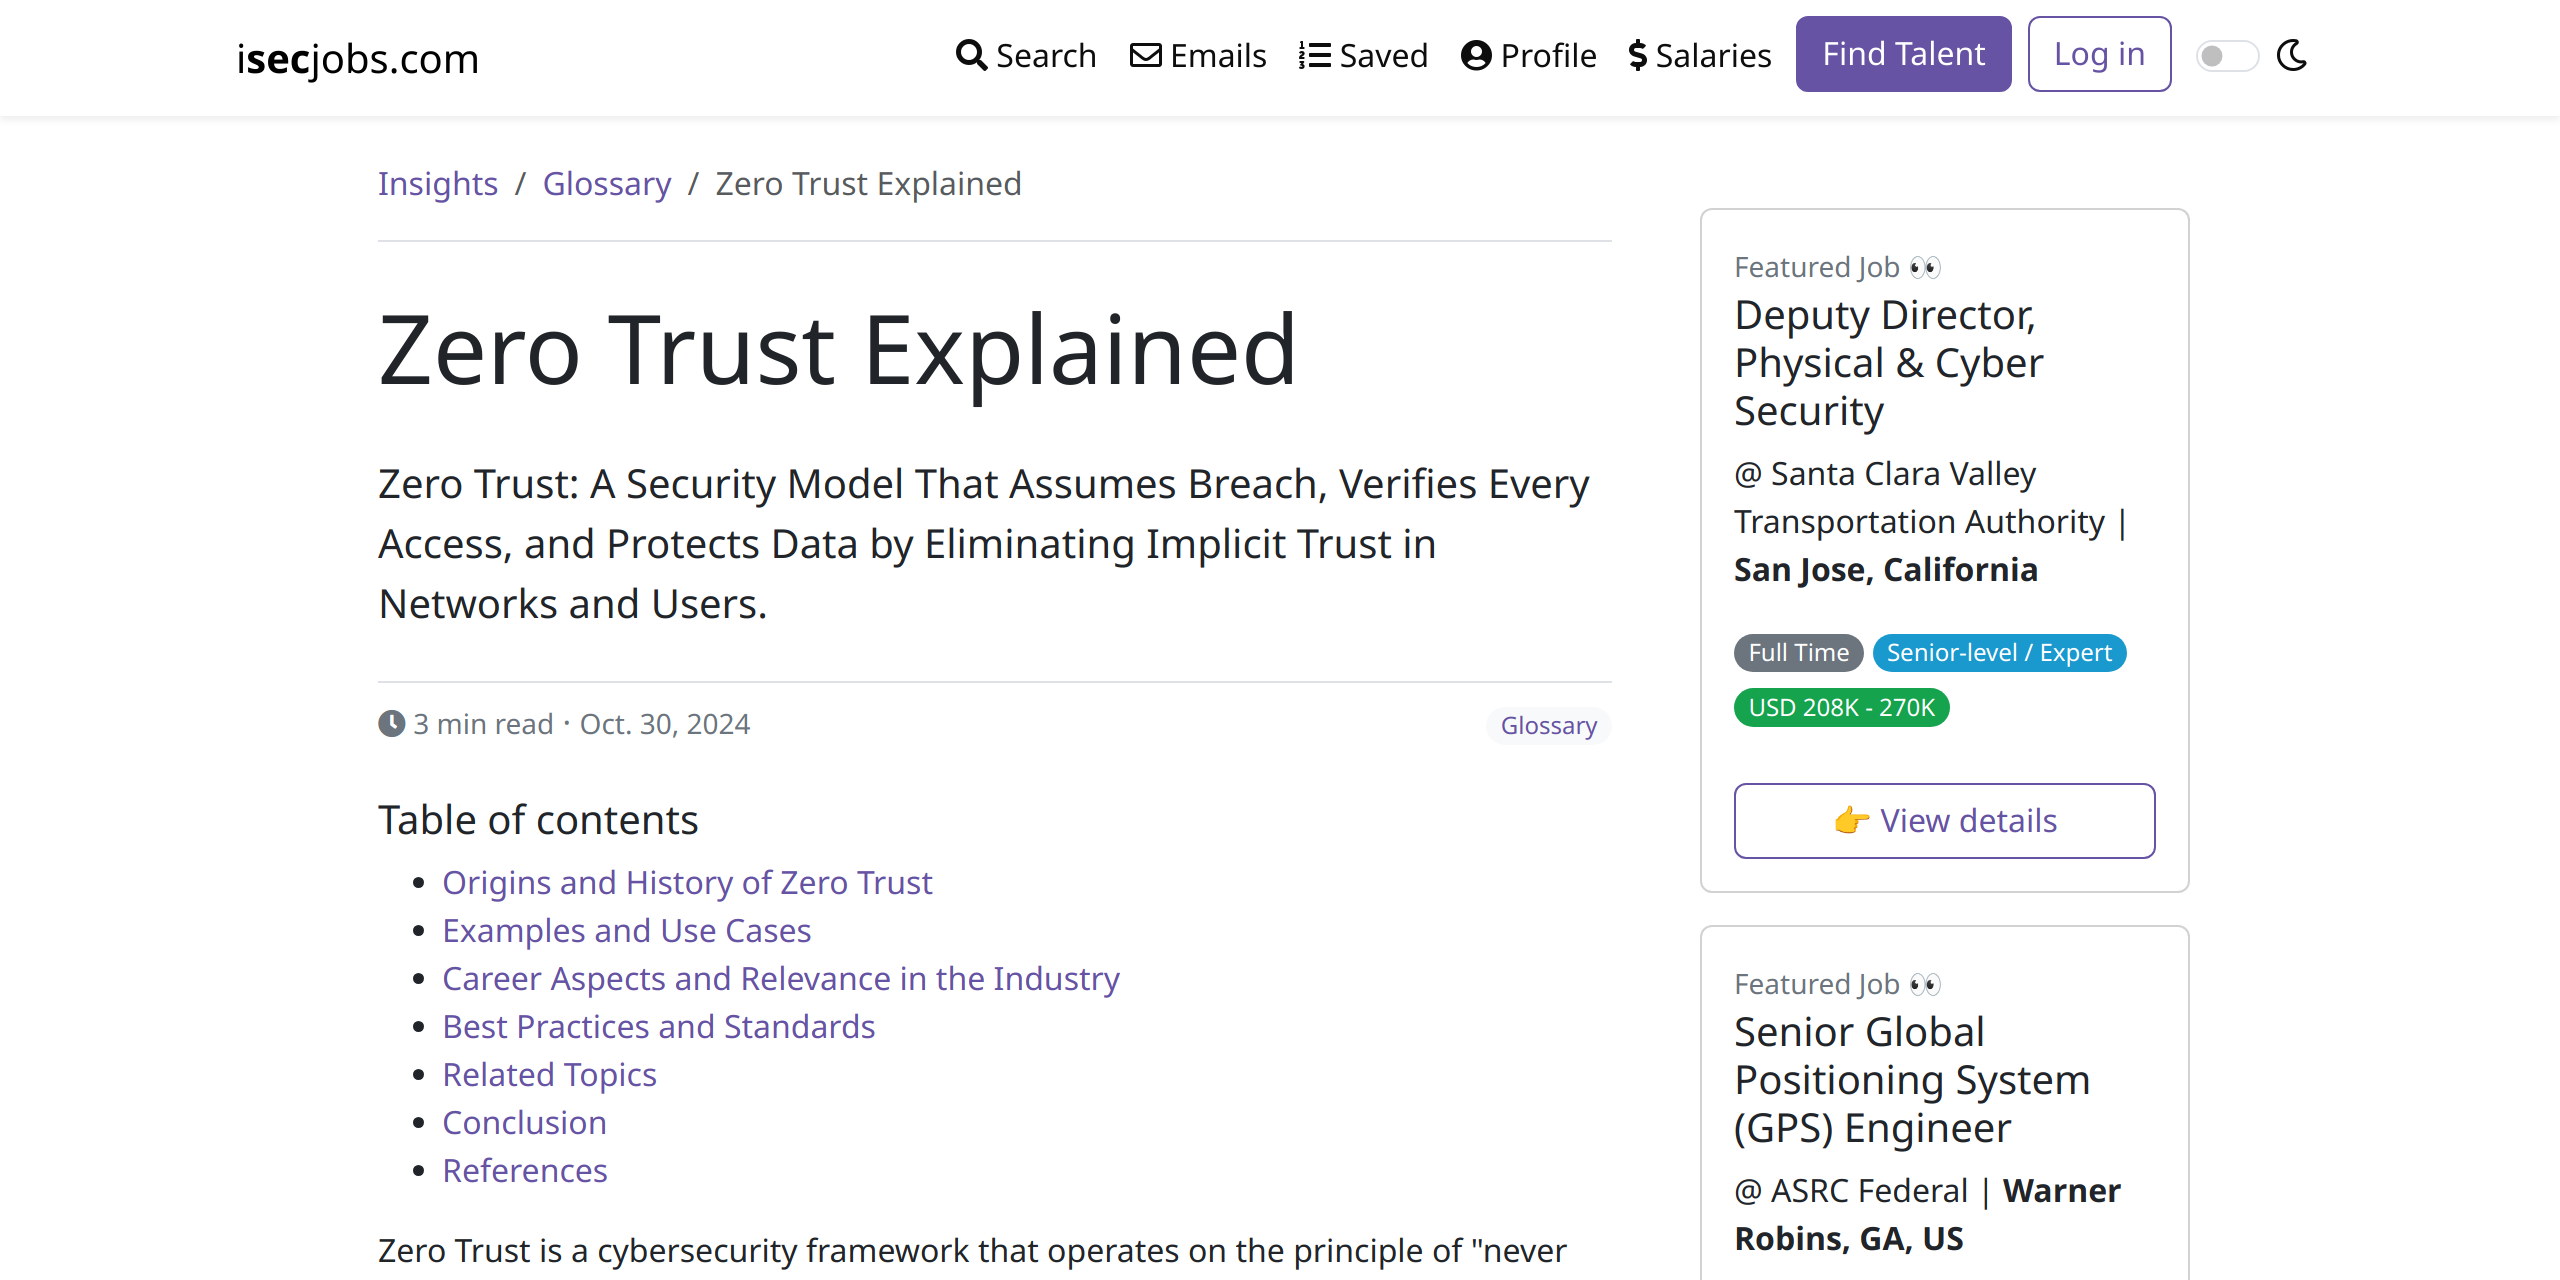Click the dark mode moon icon

2292,55
